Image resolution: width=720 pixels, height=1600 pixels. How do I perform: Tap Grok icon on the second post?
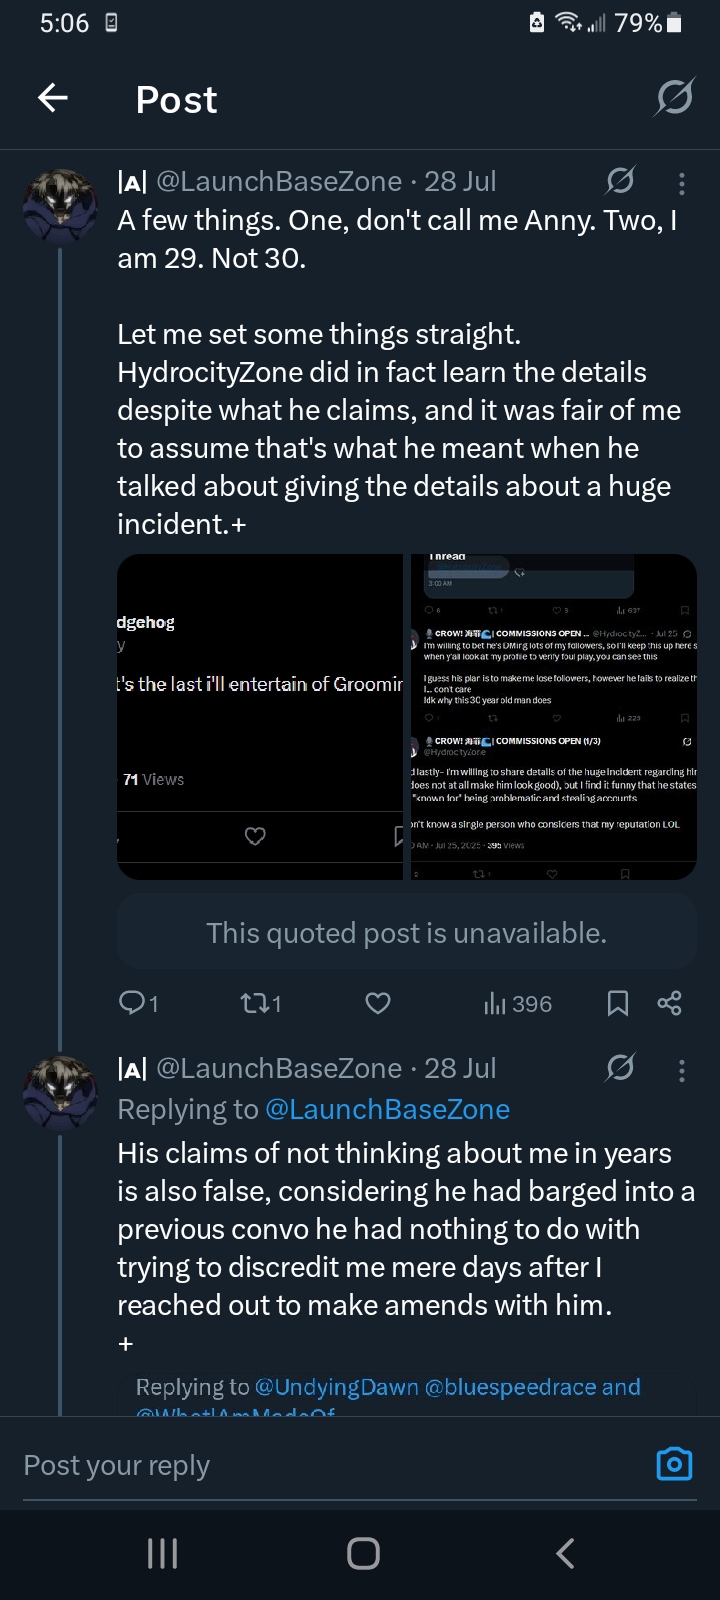tap(620, 1068)
